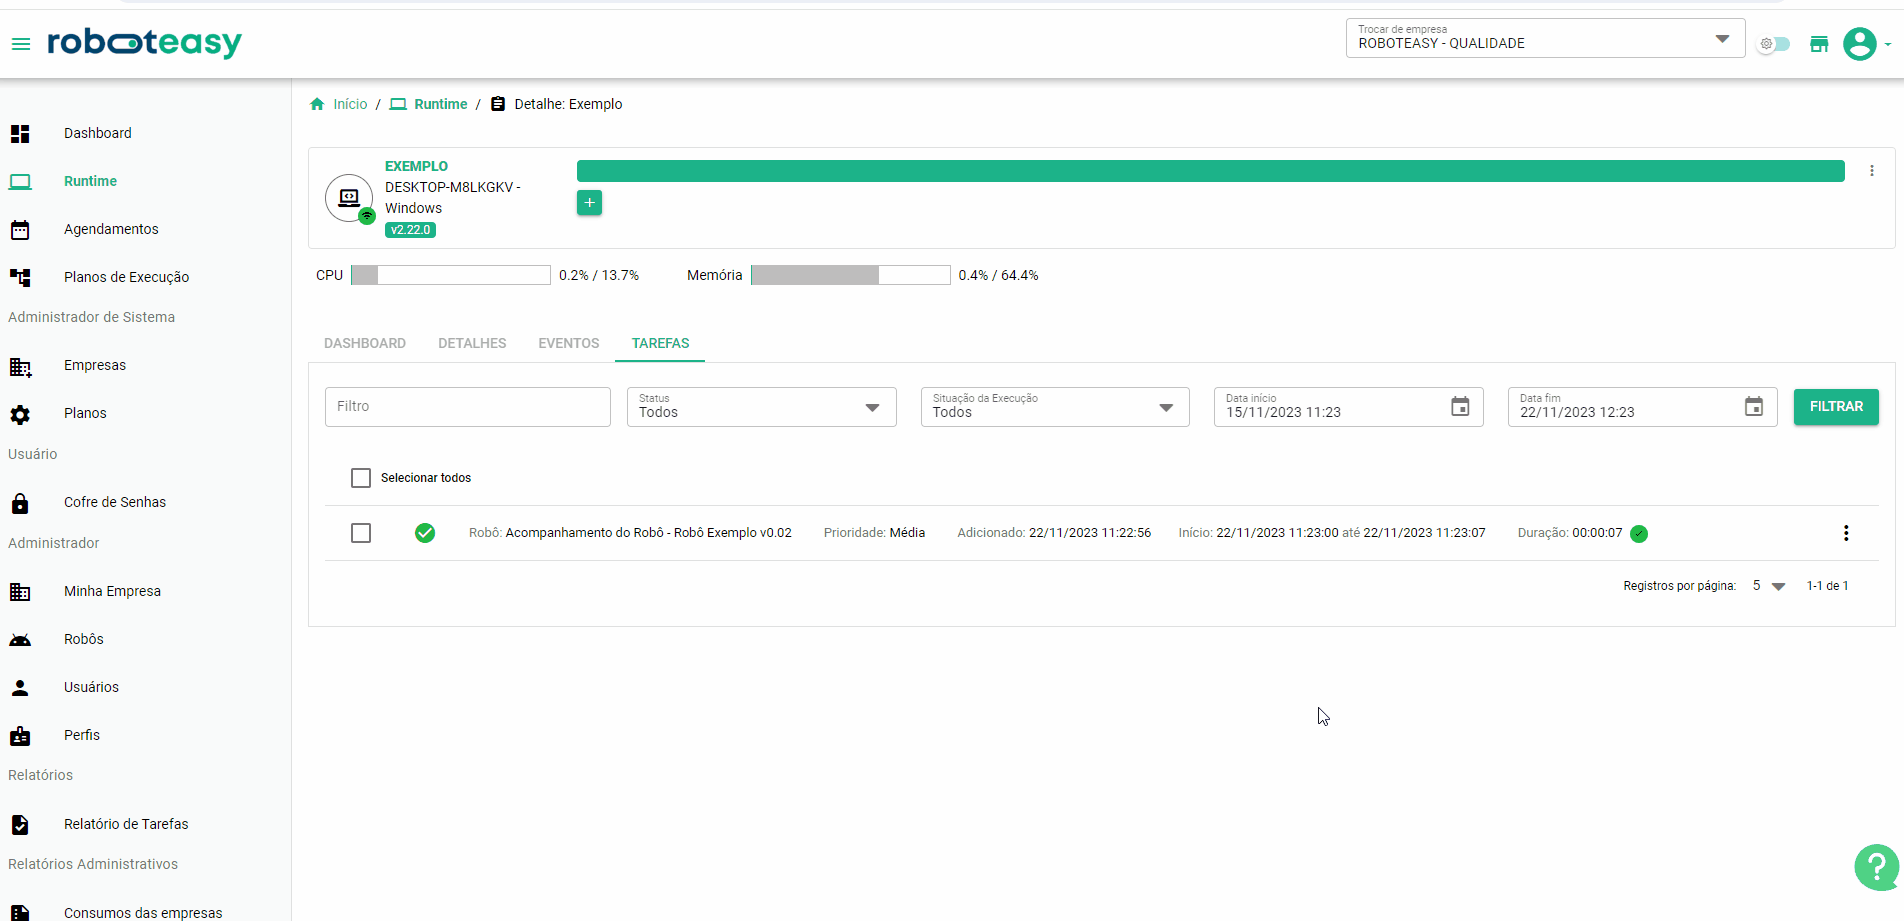
Task: Open the Trocar de empresa dropdown
Action: point(1544,39)
